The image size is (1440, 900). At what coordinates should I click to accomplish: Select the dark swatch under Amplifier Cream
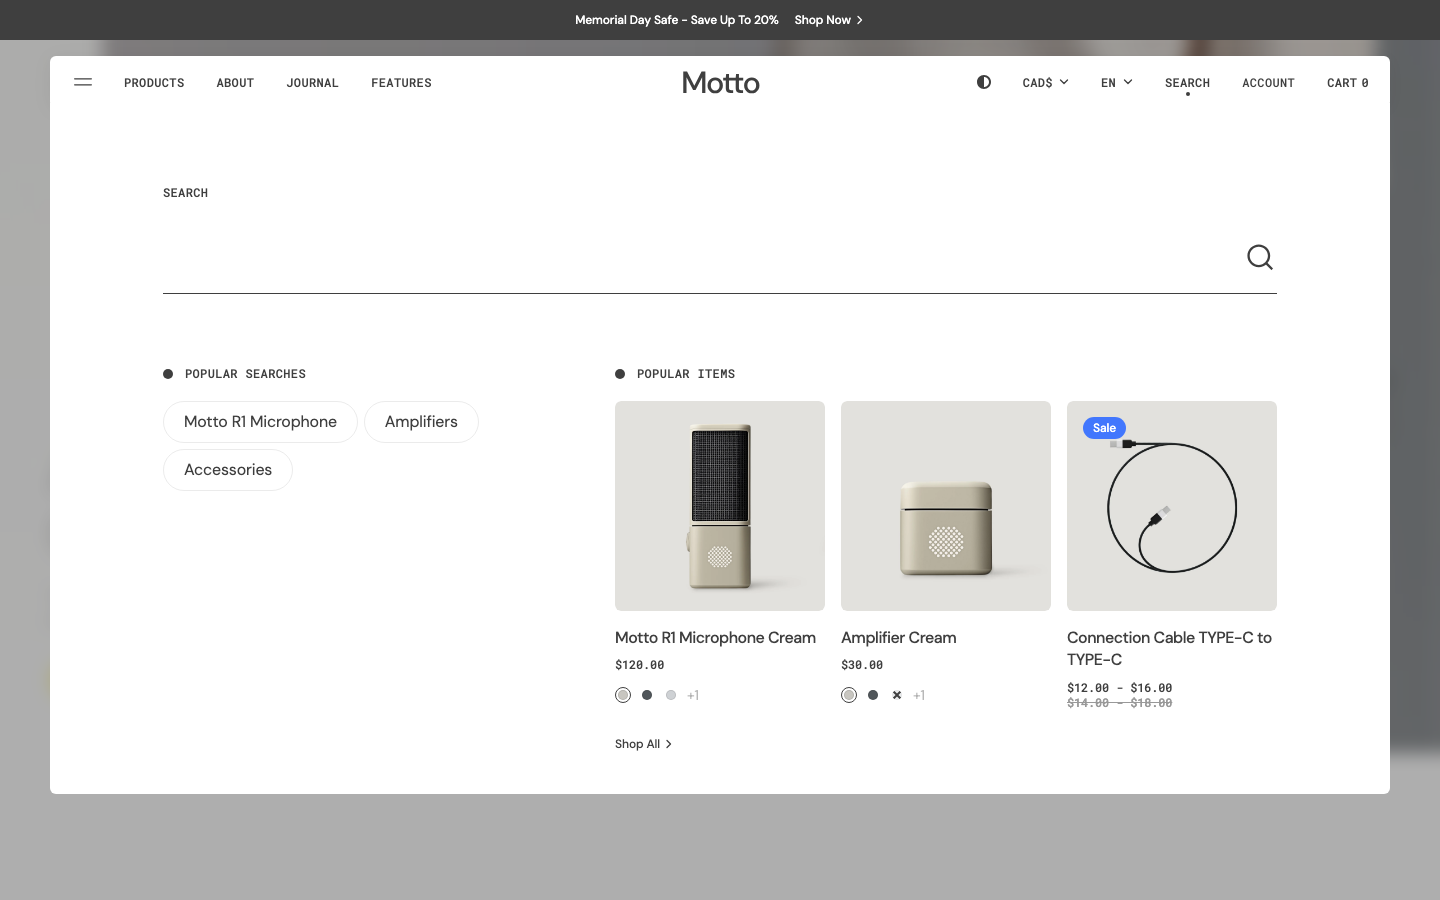coord(873,695)
